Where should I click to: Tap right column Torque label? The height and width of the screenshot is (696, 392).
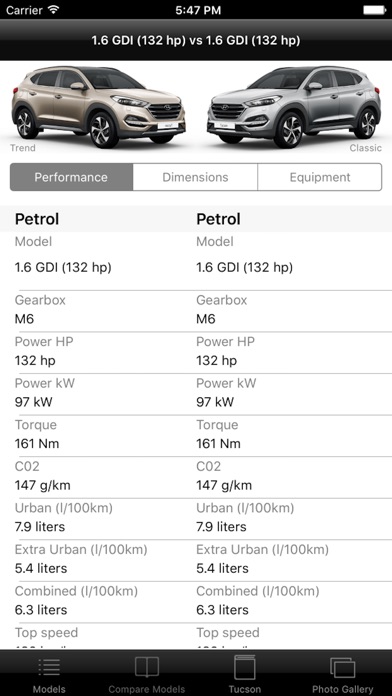coord(217,425)
